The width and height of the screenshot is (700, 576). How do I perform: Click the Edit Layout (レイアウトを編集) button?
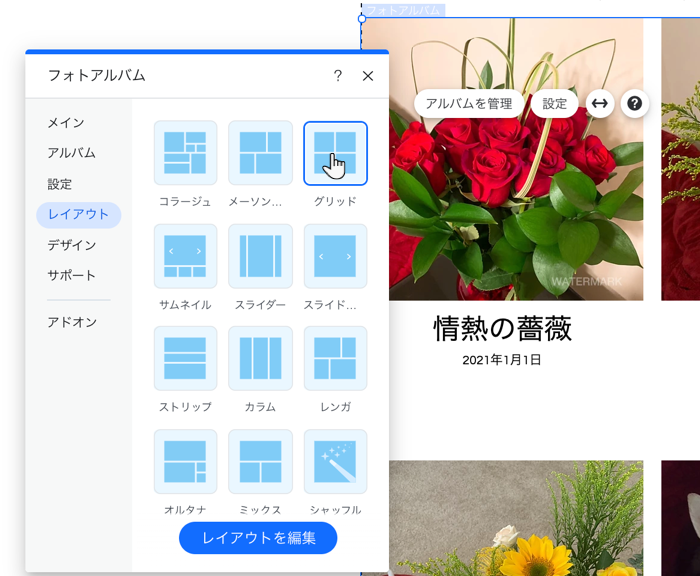click(x=258, y=538)
